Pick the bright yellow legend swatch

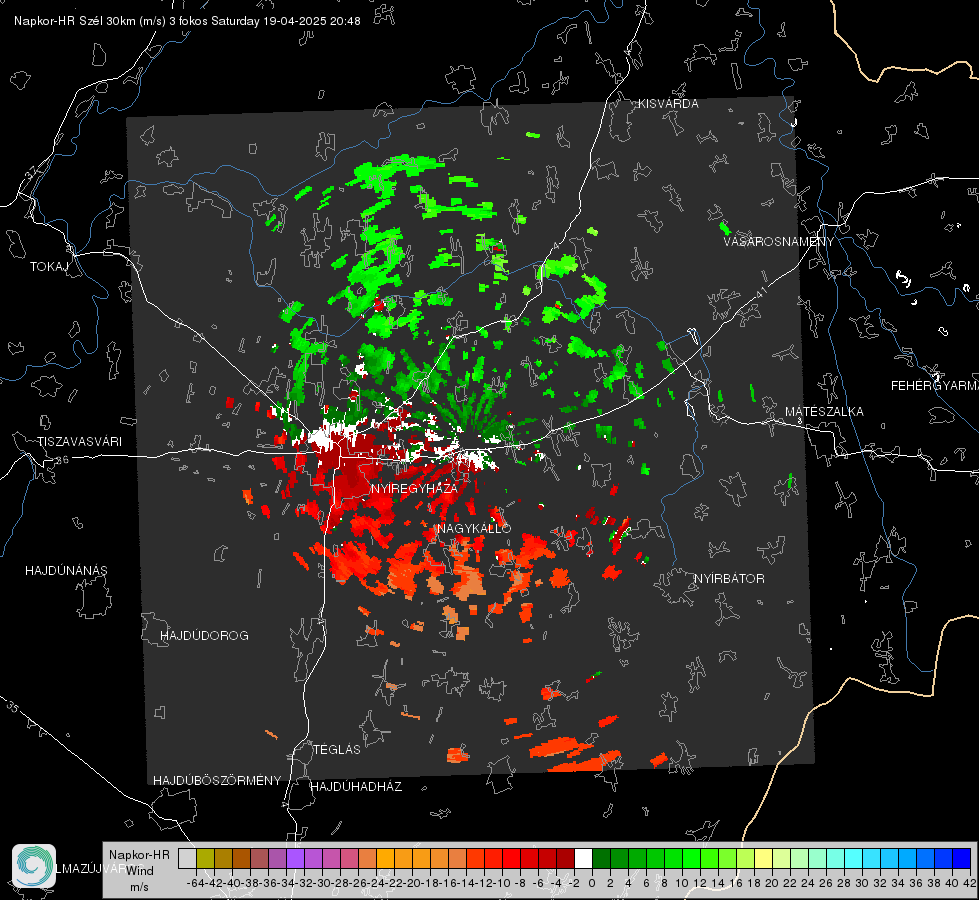(763, 858)
